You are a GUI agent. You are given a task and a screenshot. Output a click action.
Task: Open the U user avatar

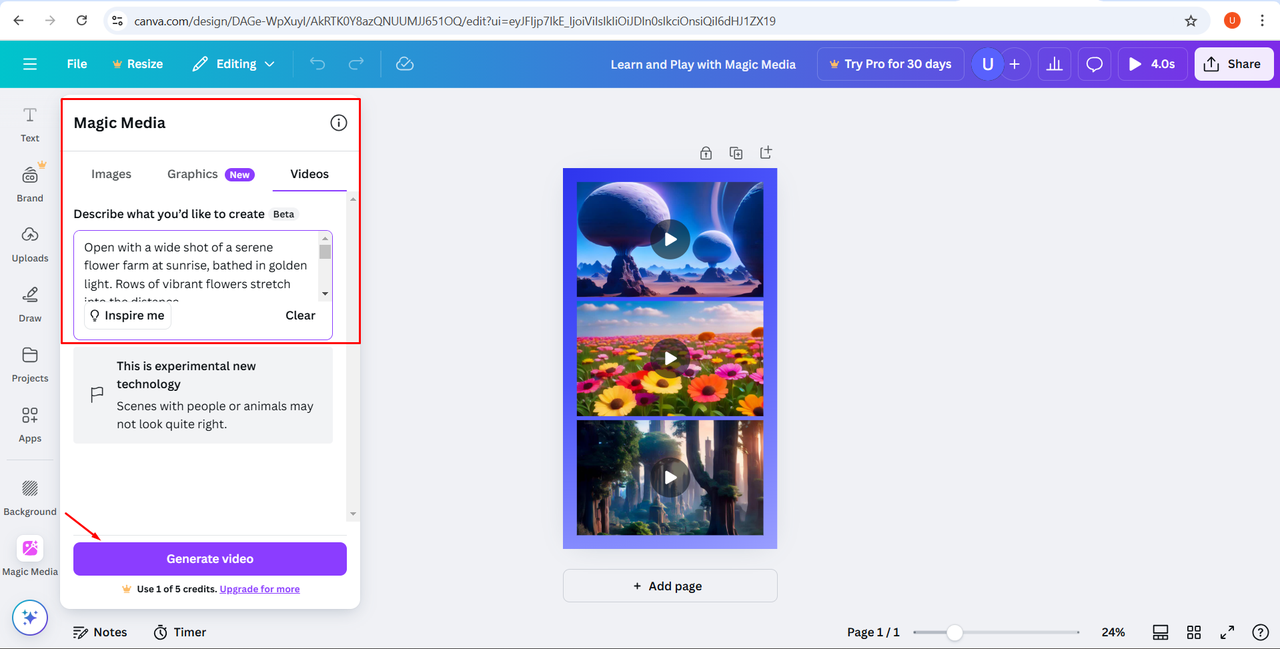click(x=988, y=64)
